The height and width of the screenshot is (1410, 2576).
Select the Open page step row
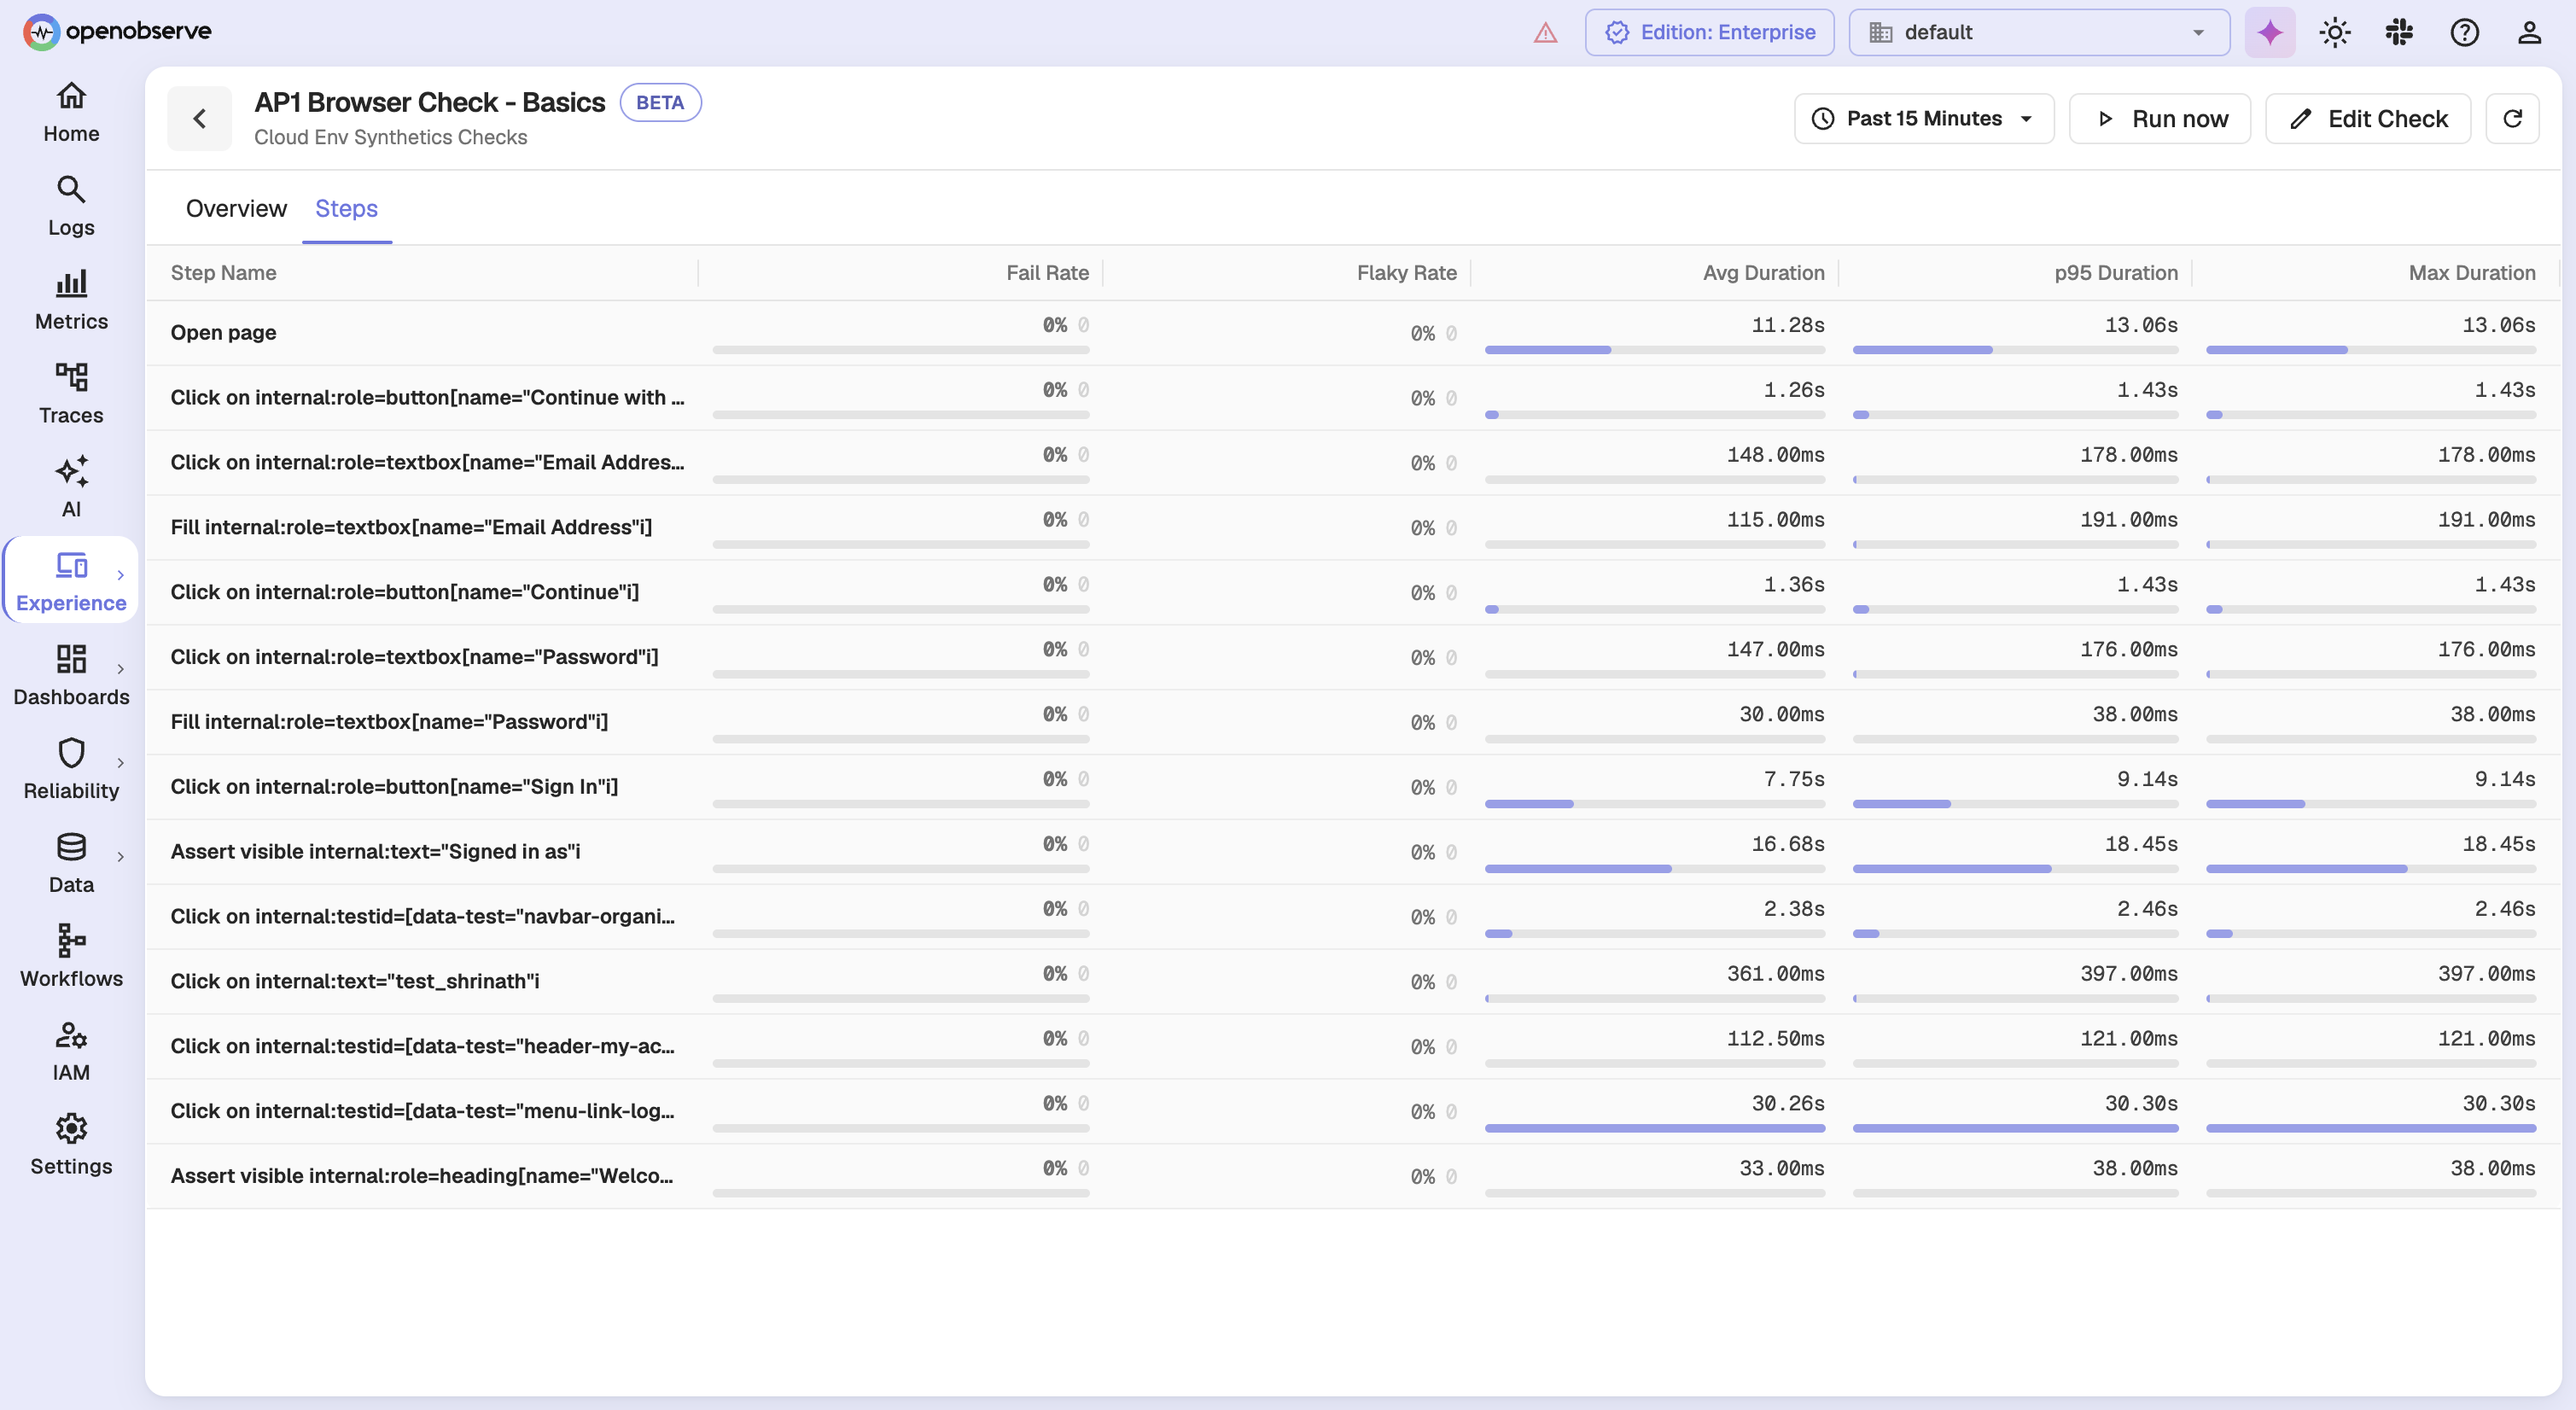[x=1353, y=333]
